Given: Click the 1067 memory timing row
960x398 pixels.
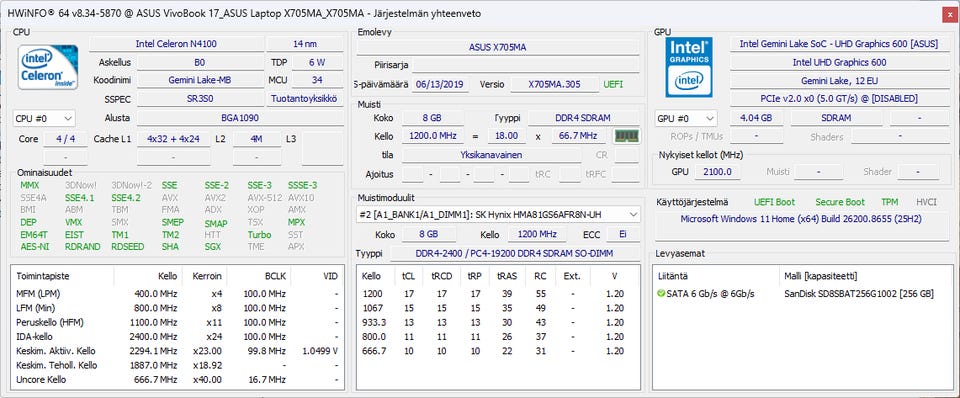Looking at the screenshot, I should [x=498, y=308].
